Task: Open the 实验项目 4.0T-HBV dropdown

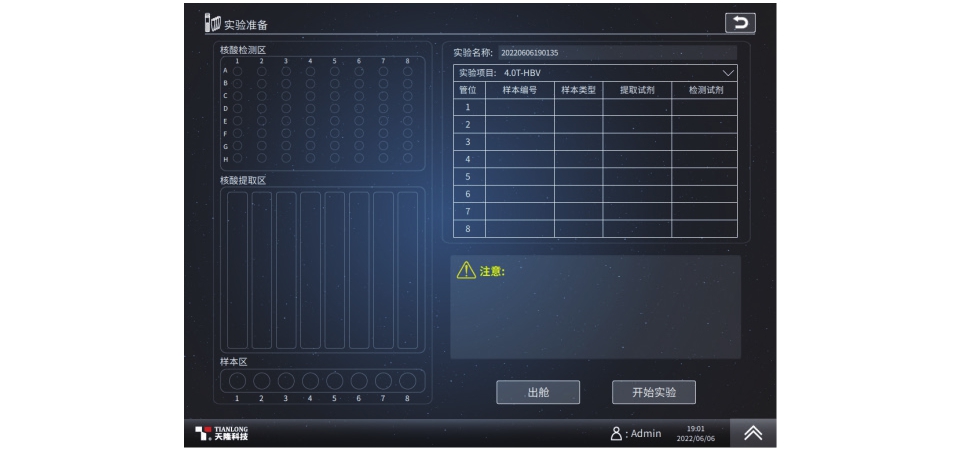Action: point(595,73)
